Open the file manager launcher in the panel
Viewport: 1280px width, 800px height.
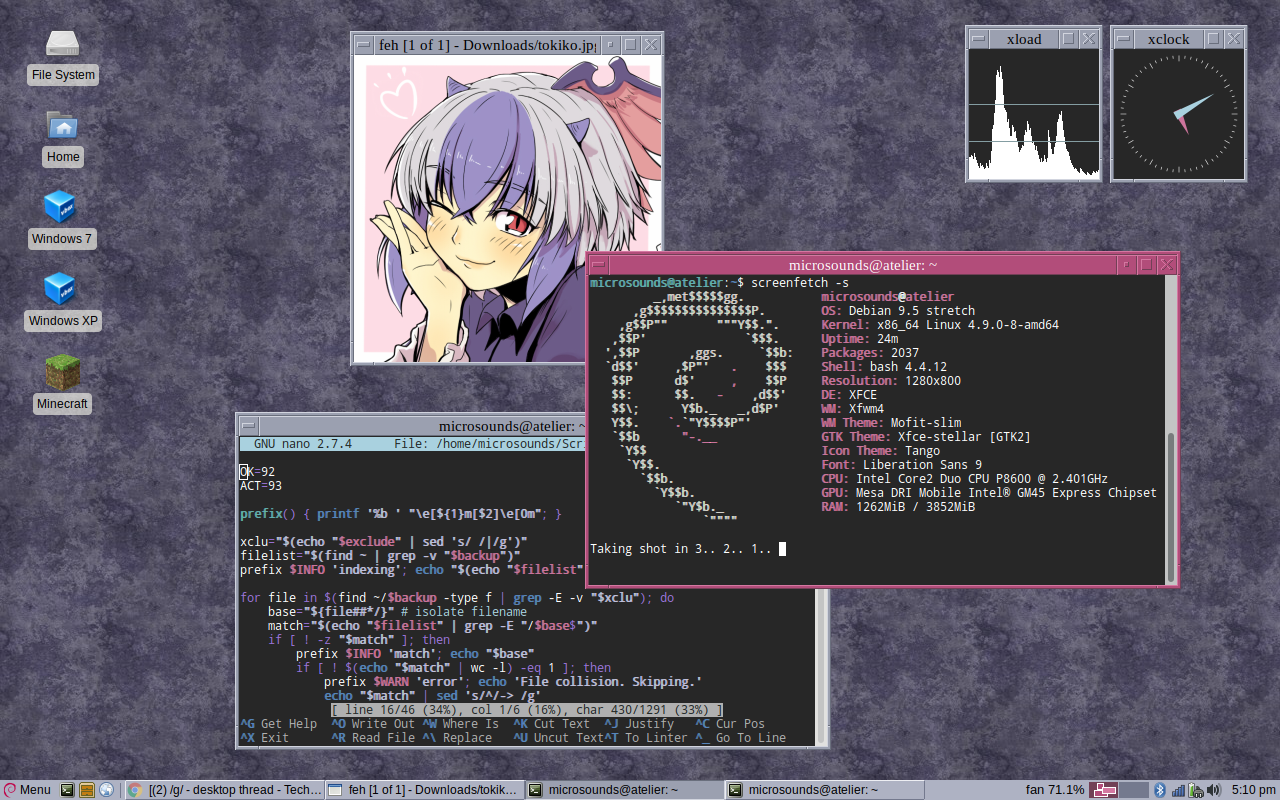coord(87,790)
